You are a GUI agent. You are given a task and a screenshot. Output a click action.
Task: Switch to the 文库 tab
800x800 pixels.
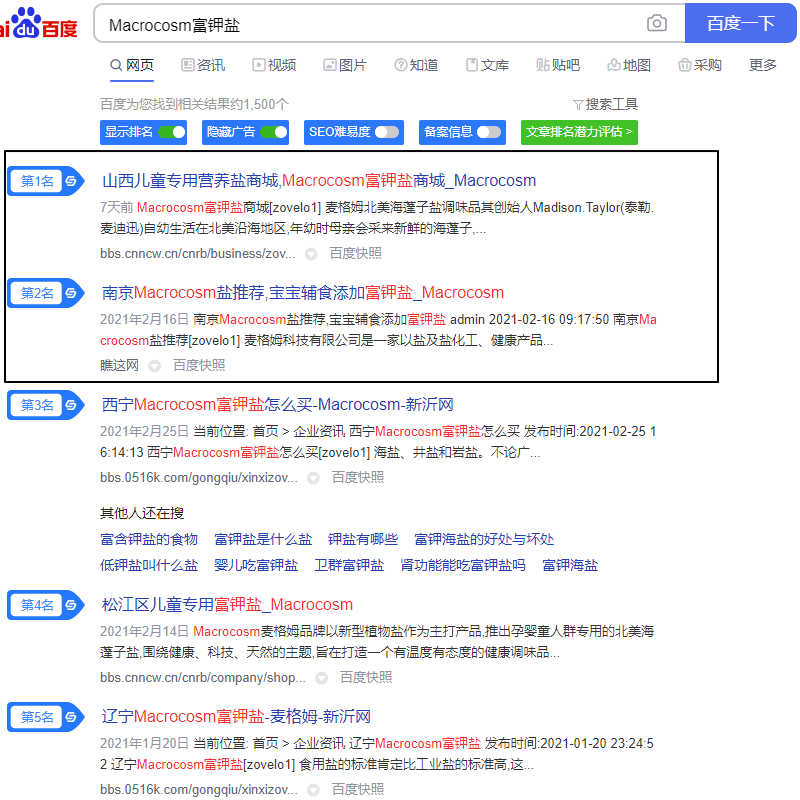(487, 65)
